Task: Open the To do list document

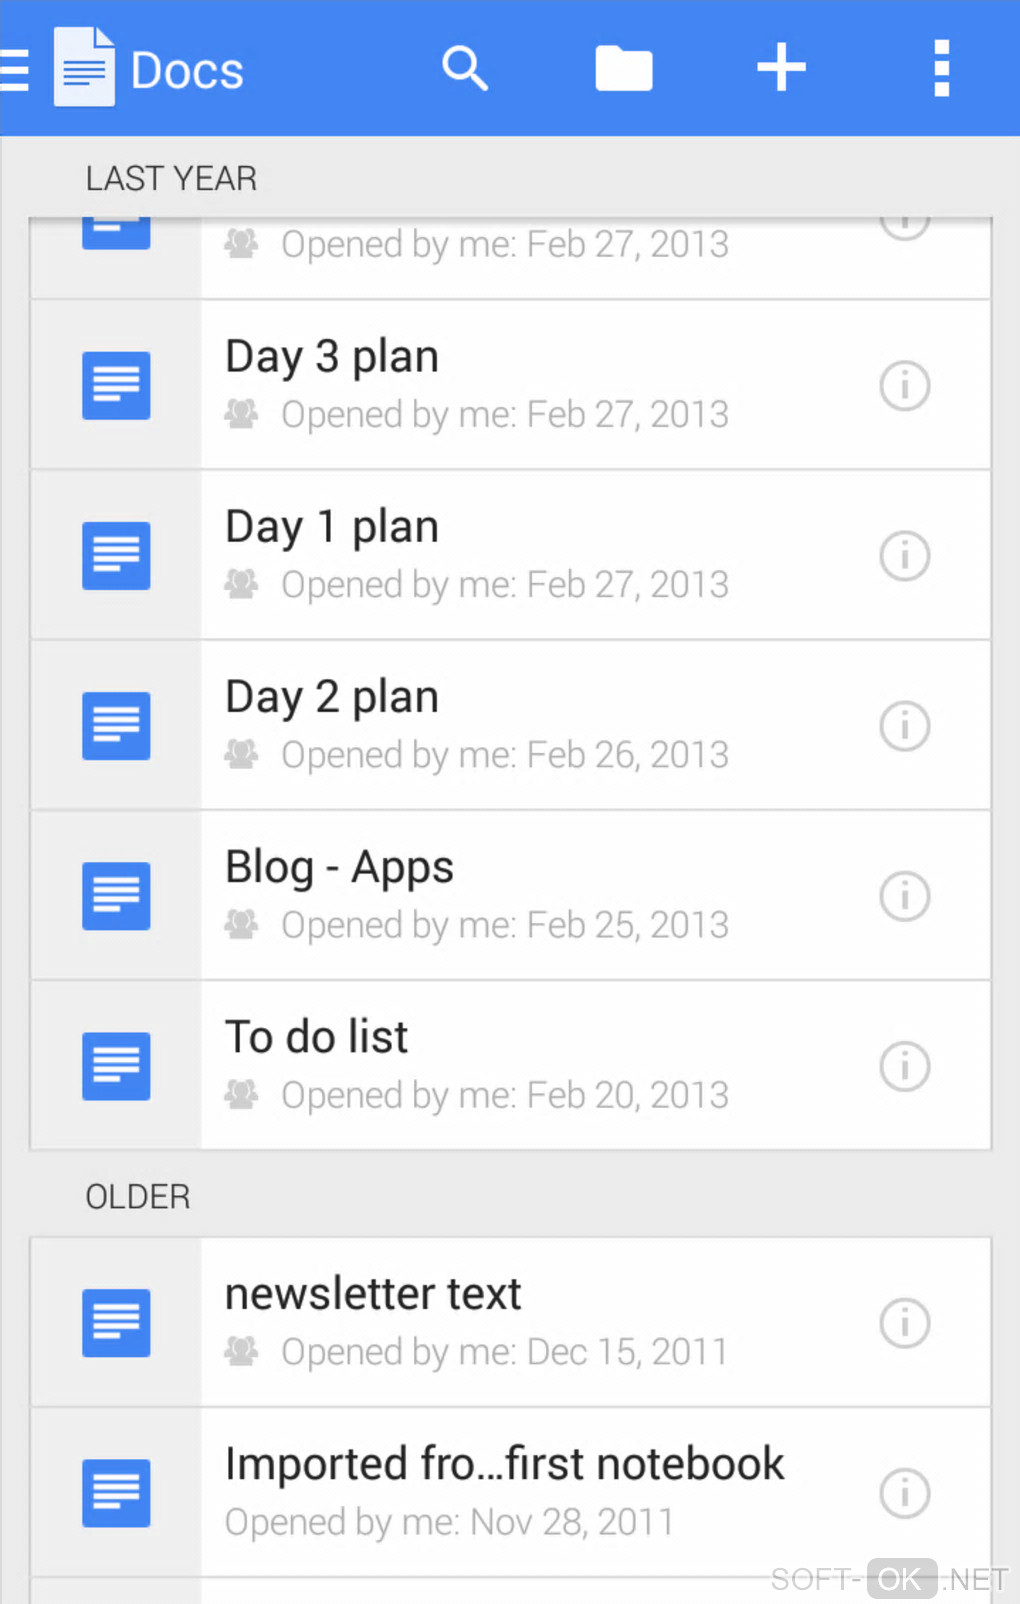Action: (x=316, y=1037)
